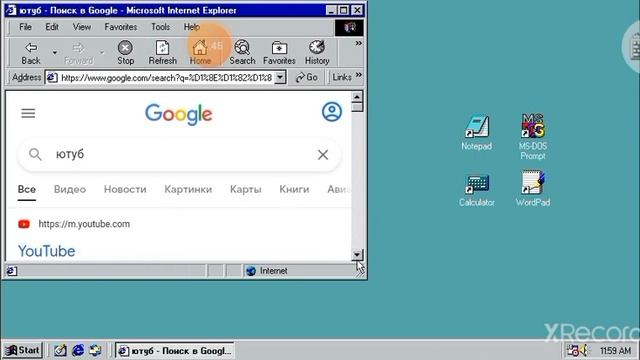Open the https://m.youtube.com result URL

84,224
